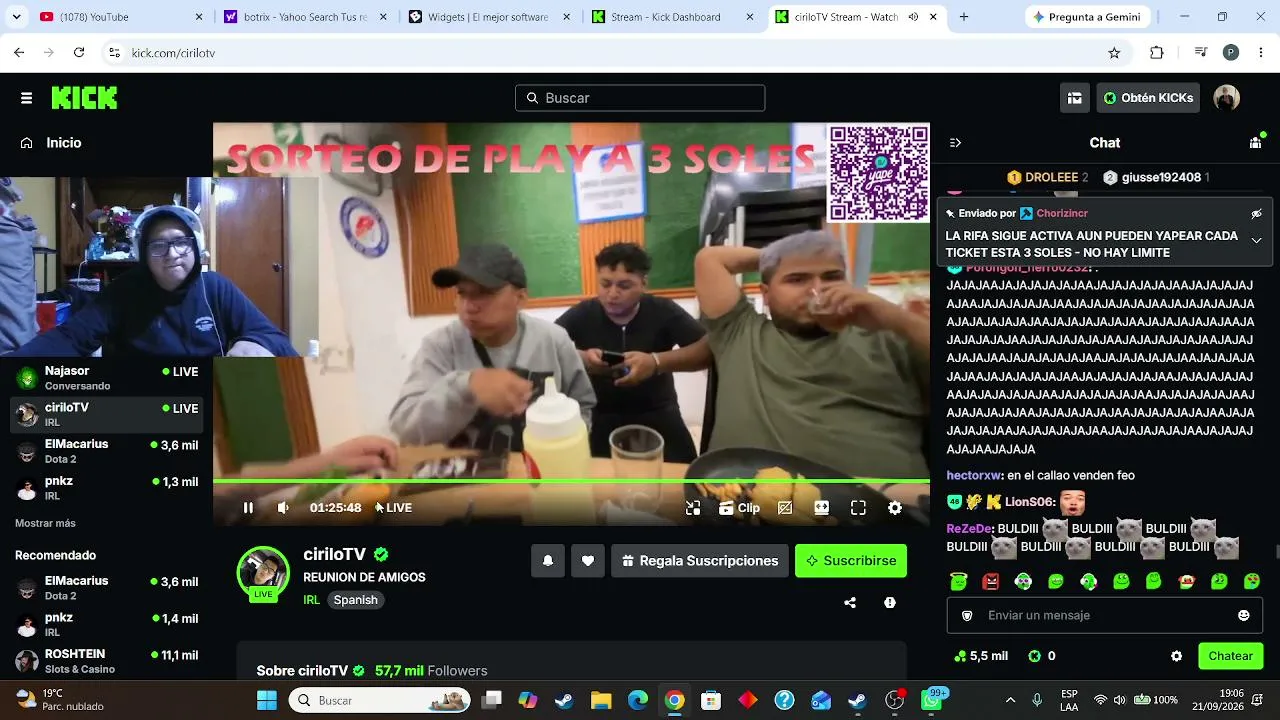Mute the stream player volume
This screenshot has width=1280, height=720.
click(x=283, y=508)
